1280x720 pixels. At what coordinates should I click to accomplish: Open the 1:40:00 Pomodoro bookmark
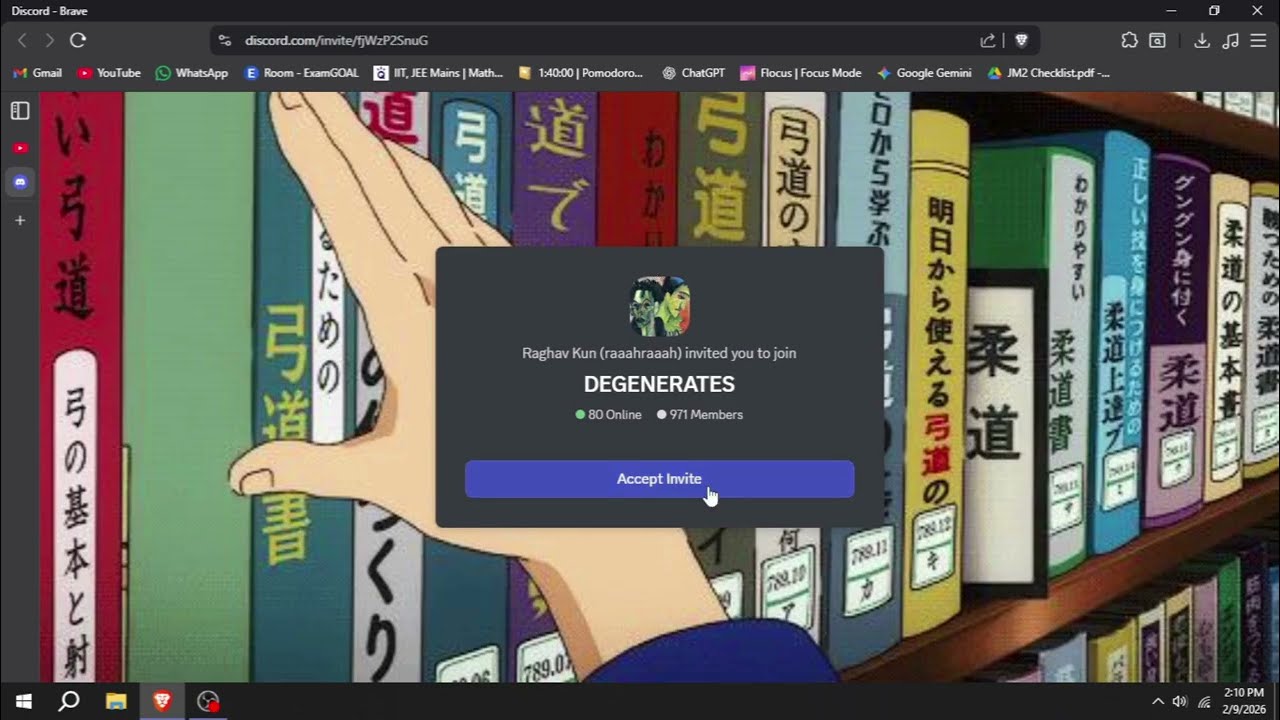(x=581, y=73)
